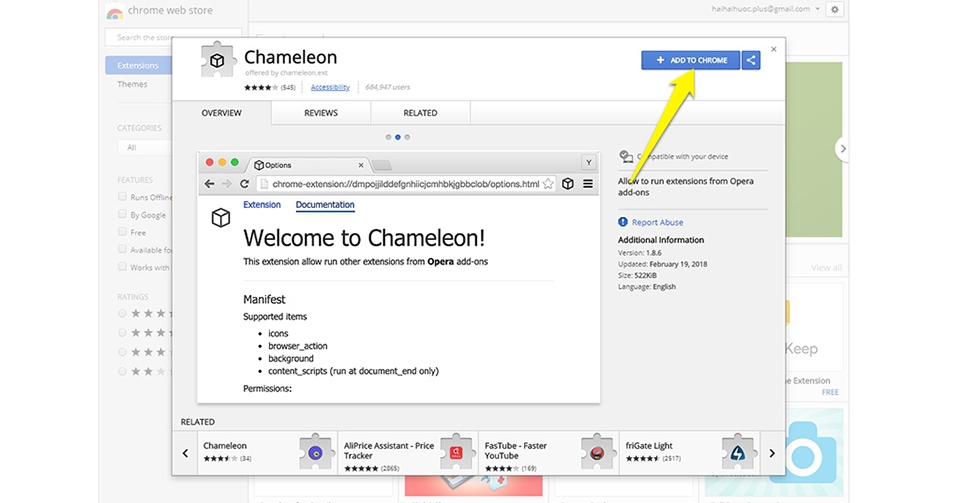960x503 pixels.
Task: Open the account email dropdown
Action: [765, 9]
